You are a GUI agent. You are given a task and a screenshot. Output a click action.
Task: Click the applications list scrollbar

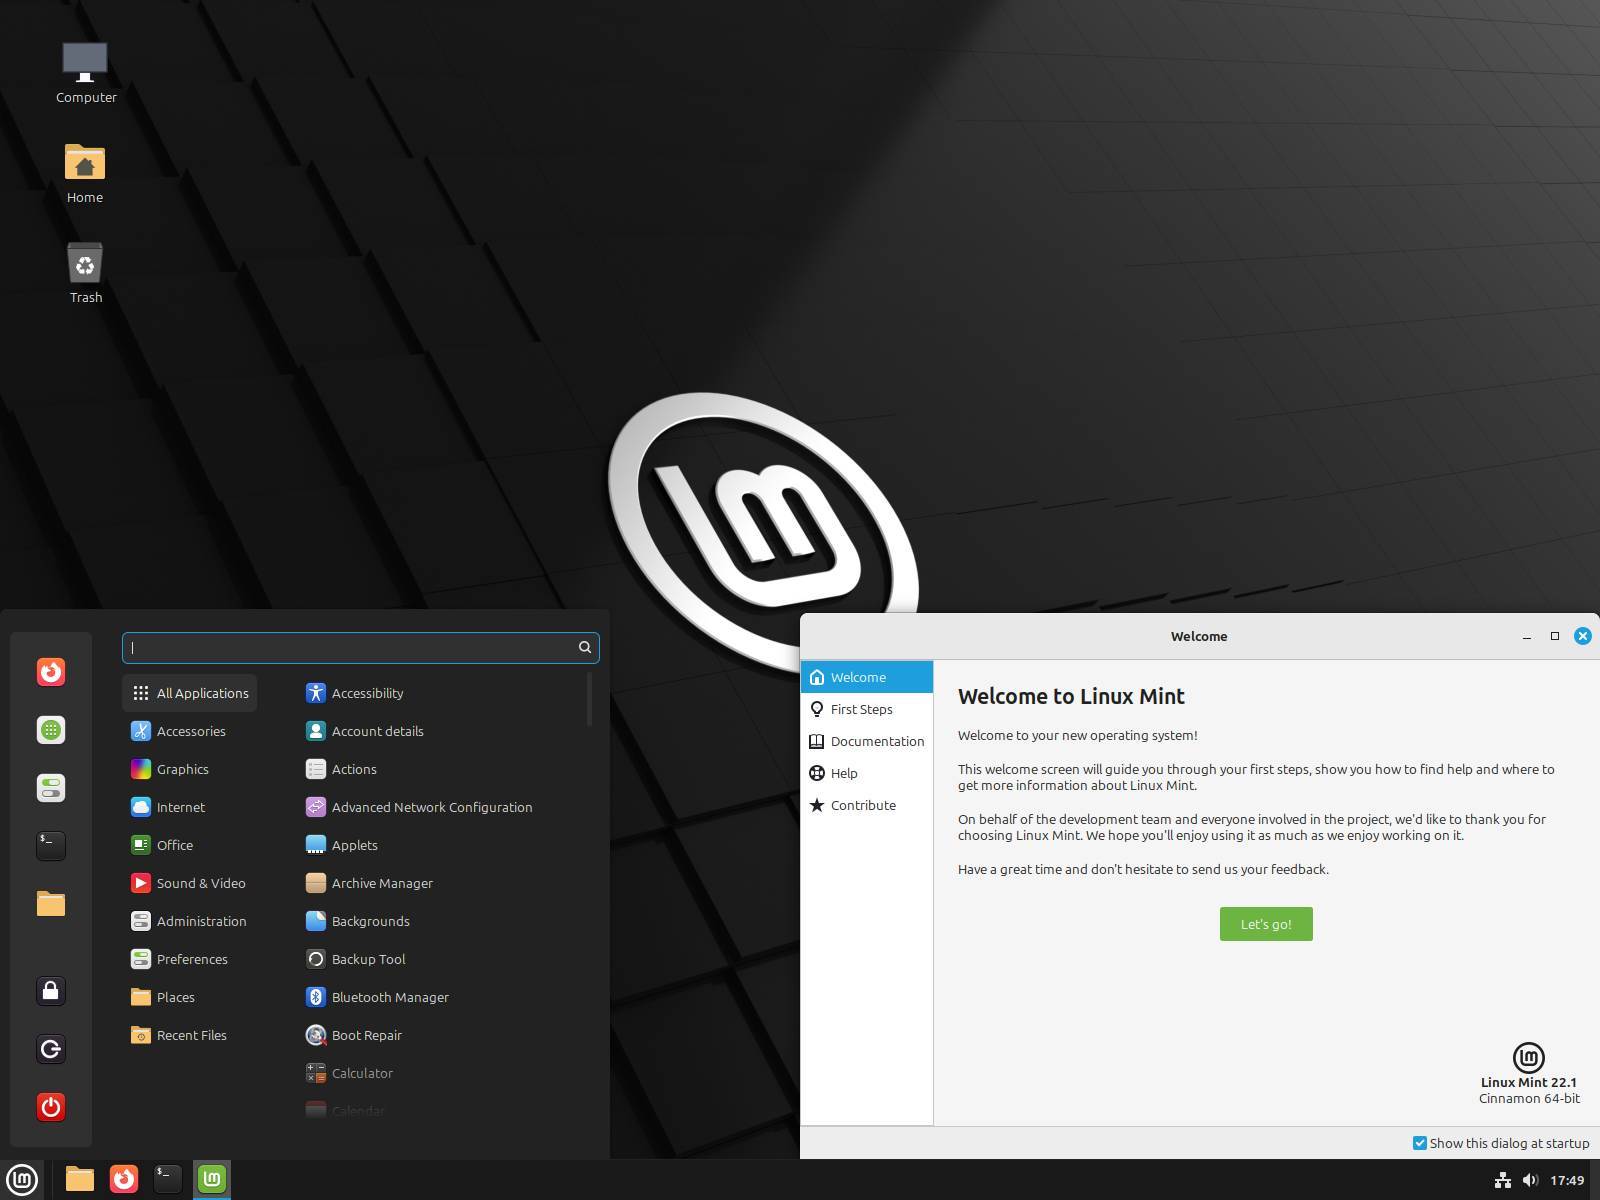tap(589, 699)
